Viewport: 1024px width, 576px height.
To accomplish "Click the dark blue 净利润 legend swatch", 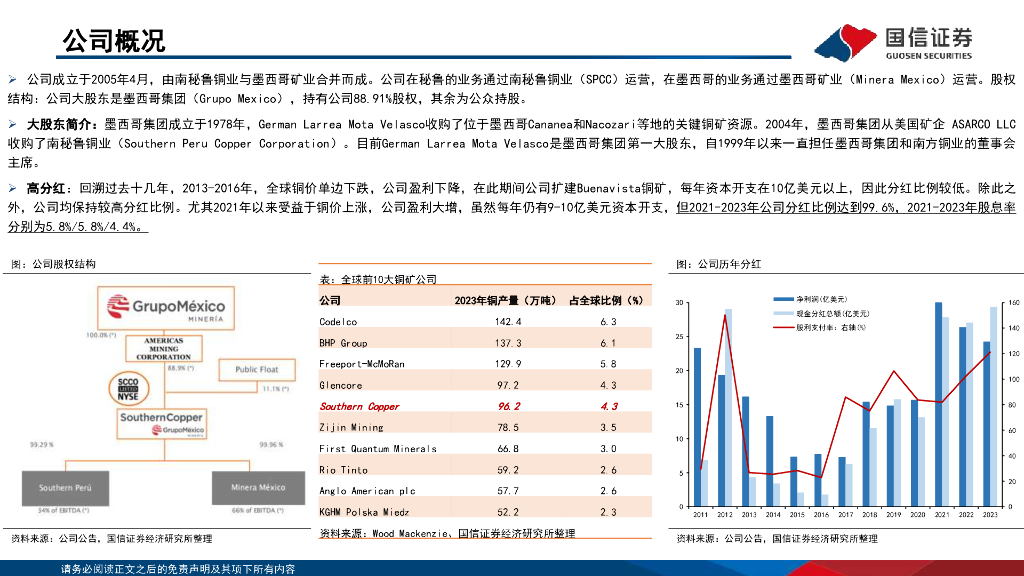I will pyautogui.click(x=783, y=299).
